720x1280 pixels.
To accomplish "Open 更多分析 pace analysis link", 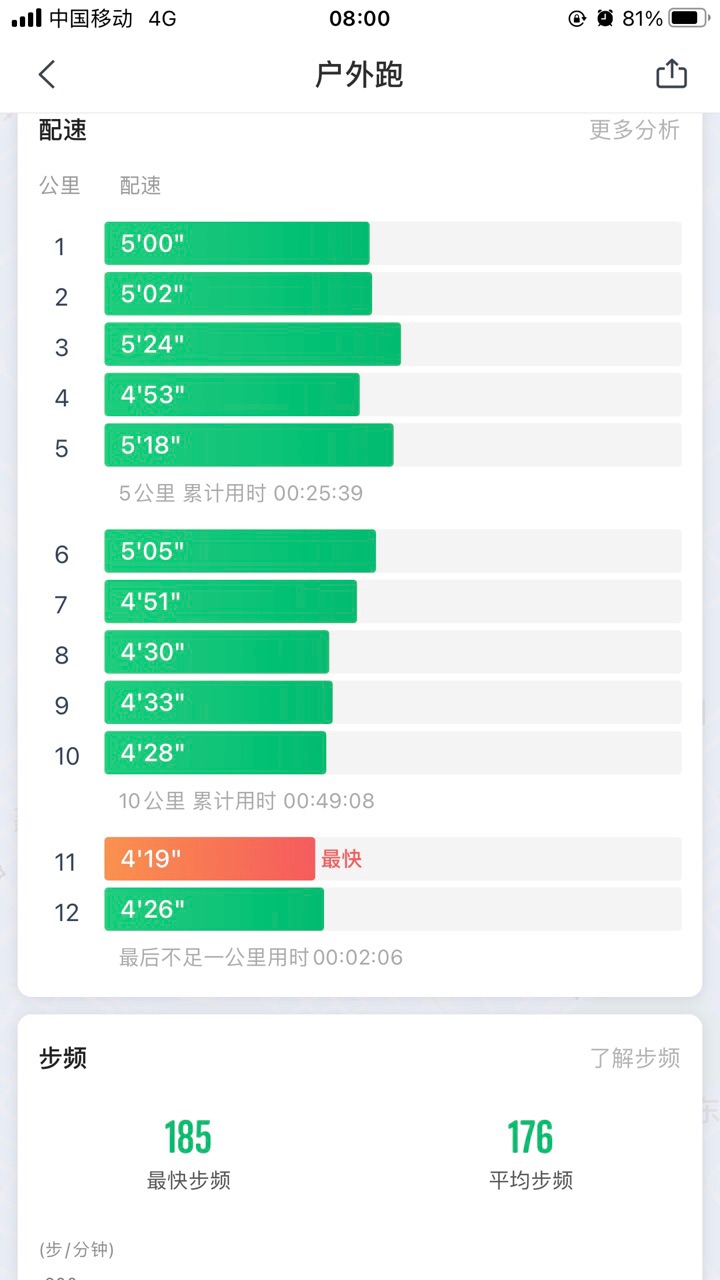I will [634, 130].
